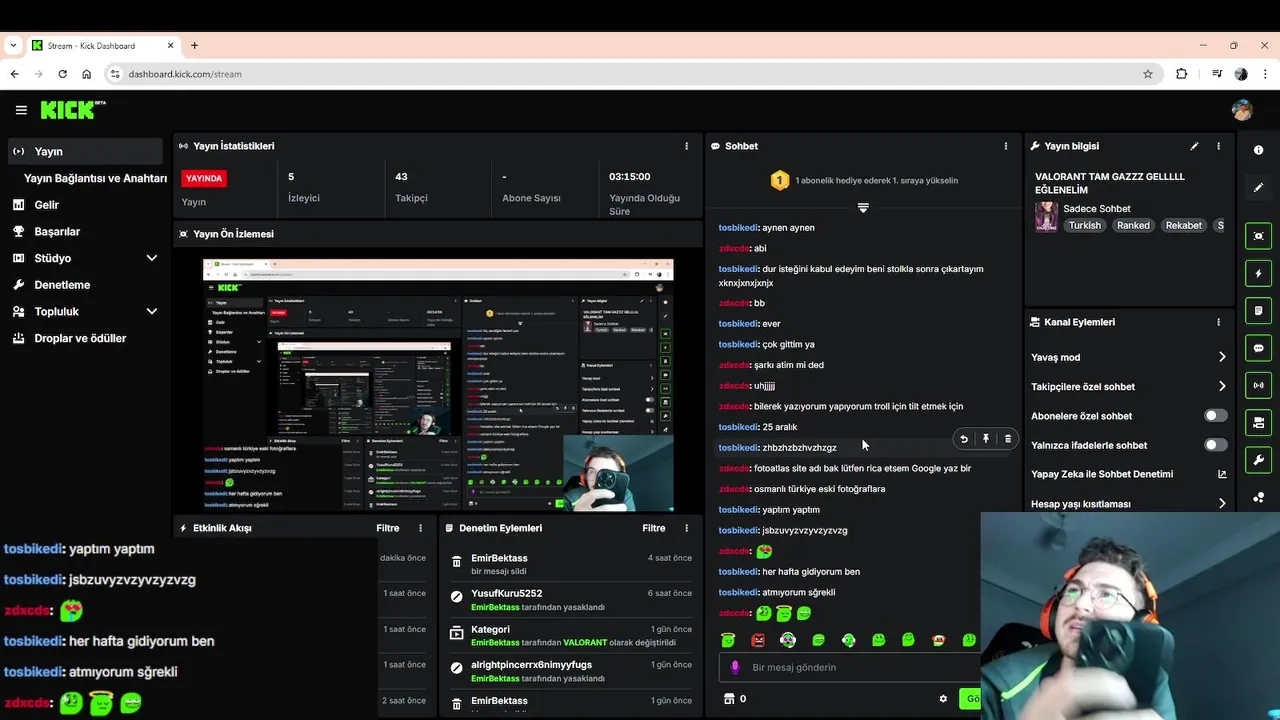Enable Abonelere özel sohbet toggle
This screenshot has height=720, width=1280.
click(x=1215, y=416)
